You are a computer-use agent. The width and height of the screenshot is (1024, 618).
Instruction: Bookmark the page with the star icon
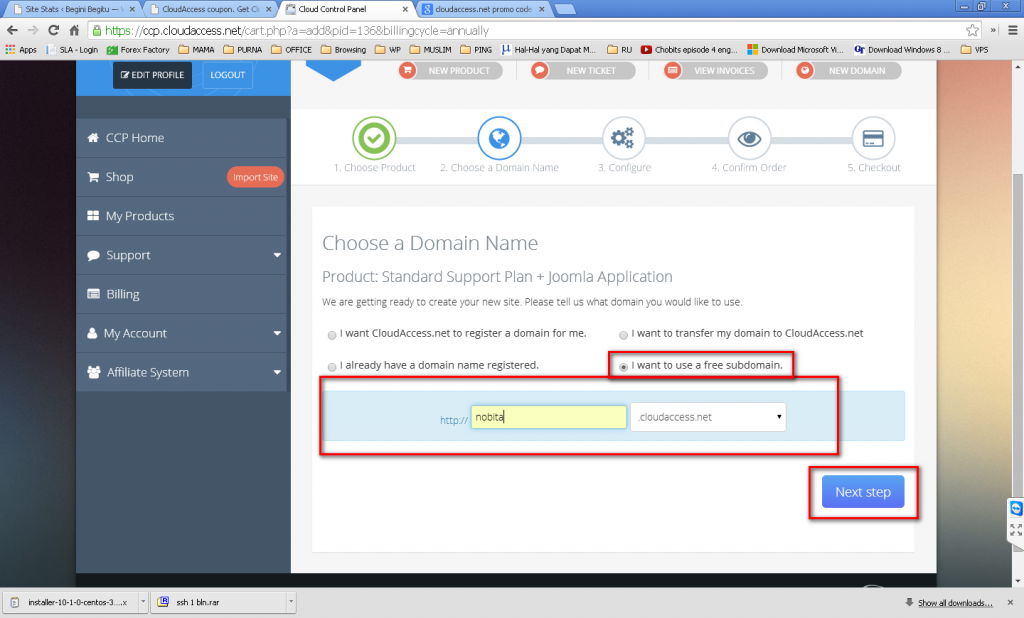pyautogui.click(x=972, y=30)
